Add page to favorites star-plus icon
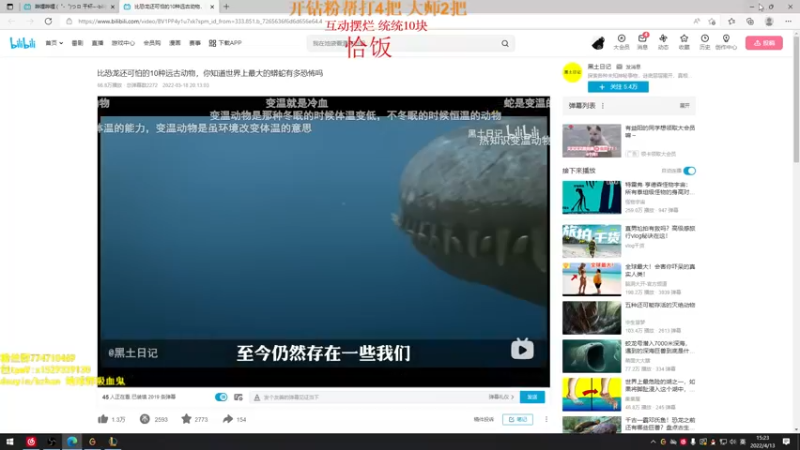This screenshot has height=450, width=800. pyautogui.click(x=712, y=21)
